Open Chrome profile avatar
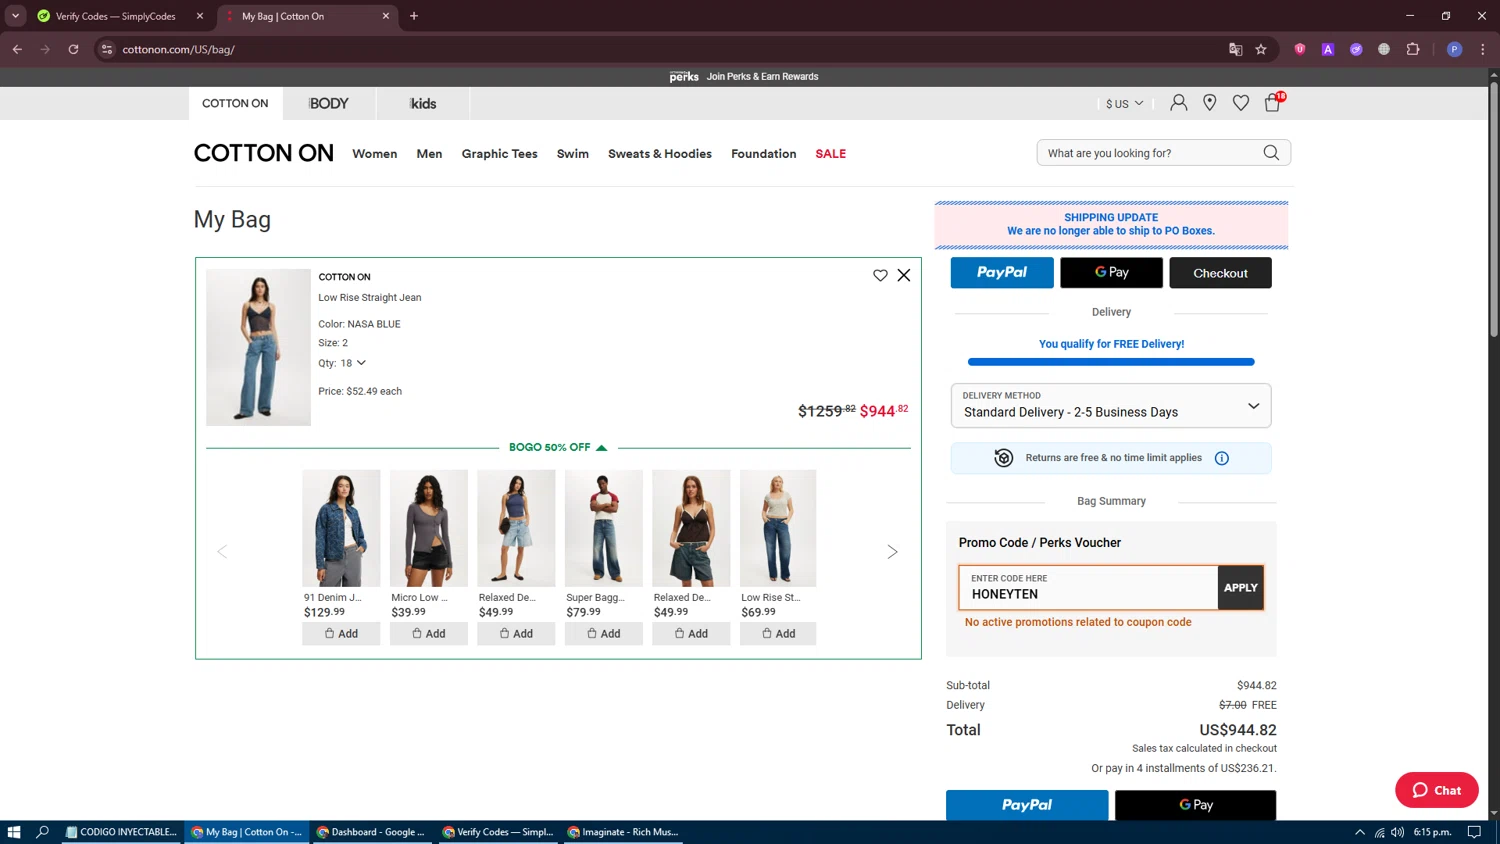The height and width of the screenshot is (844, 1500). [x=1455, y=49]
